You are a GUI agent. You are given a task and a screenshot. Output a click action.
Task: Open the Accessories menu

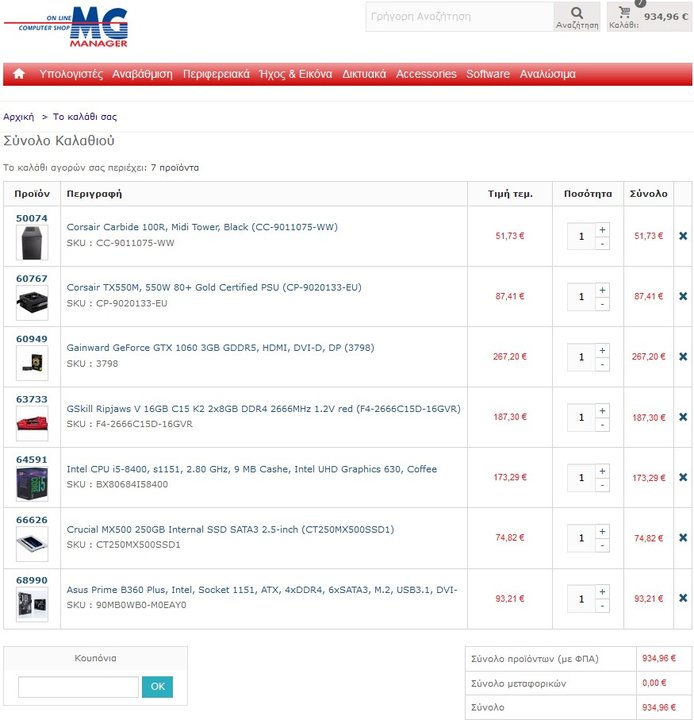[426, 74]
